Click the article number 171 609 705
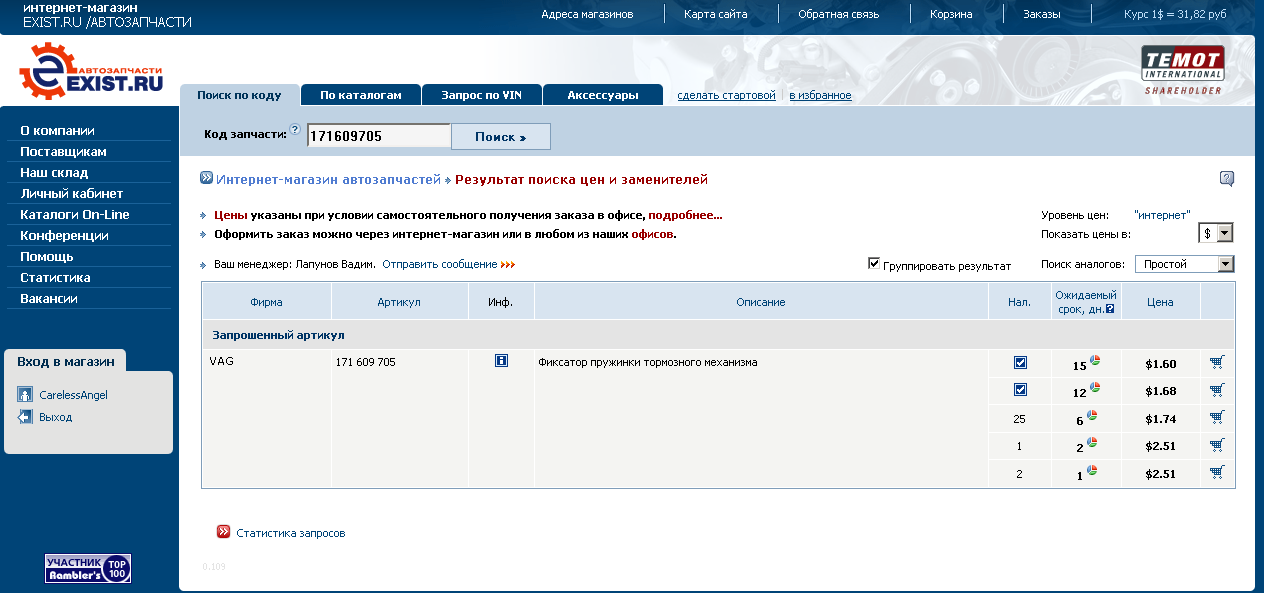Screen dimensions: 1264x593 pos(365,362)
